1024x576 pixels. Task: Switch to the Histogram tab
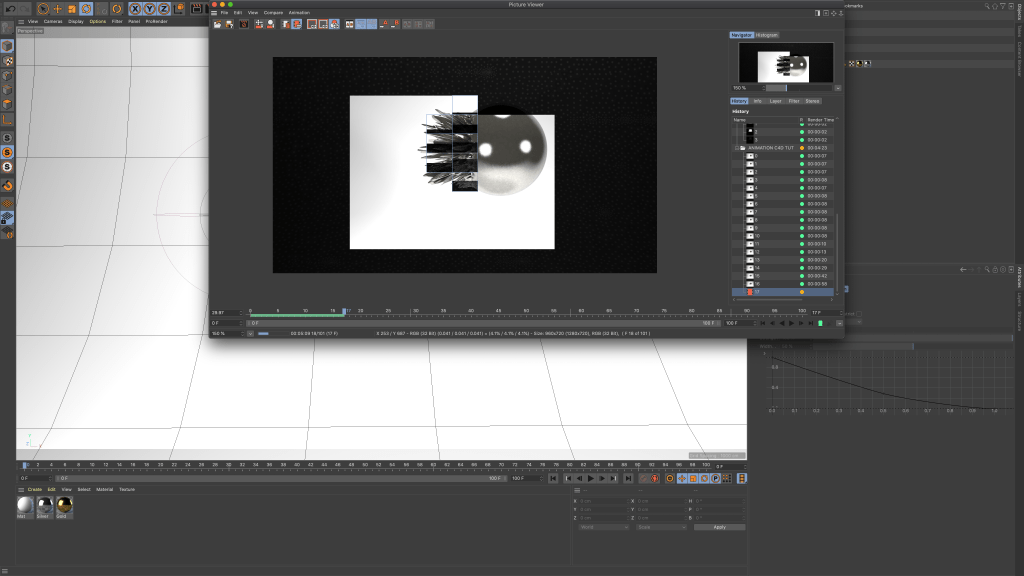[766, 35]
